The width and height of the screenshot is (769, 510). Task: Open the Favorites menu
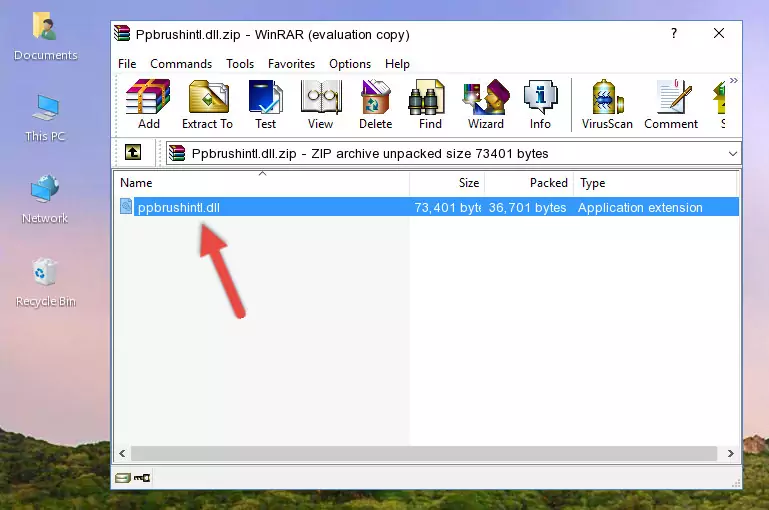pyautogui.click(x=291, y=64)
